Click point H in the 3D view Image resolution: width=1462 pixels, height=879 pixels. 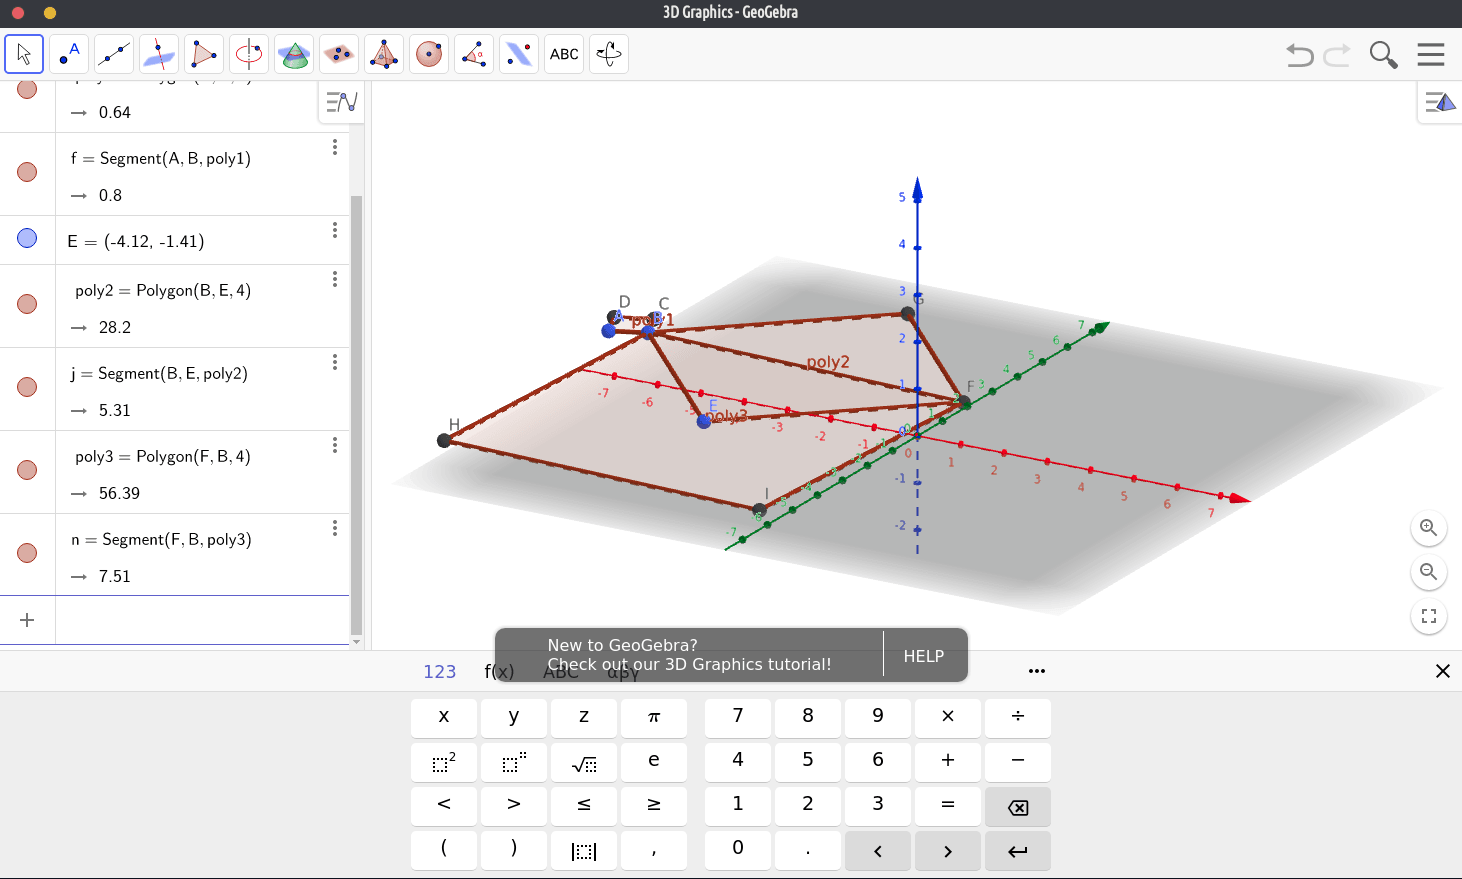pyautogui.click(x=445, y=440)
